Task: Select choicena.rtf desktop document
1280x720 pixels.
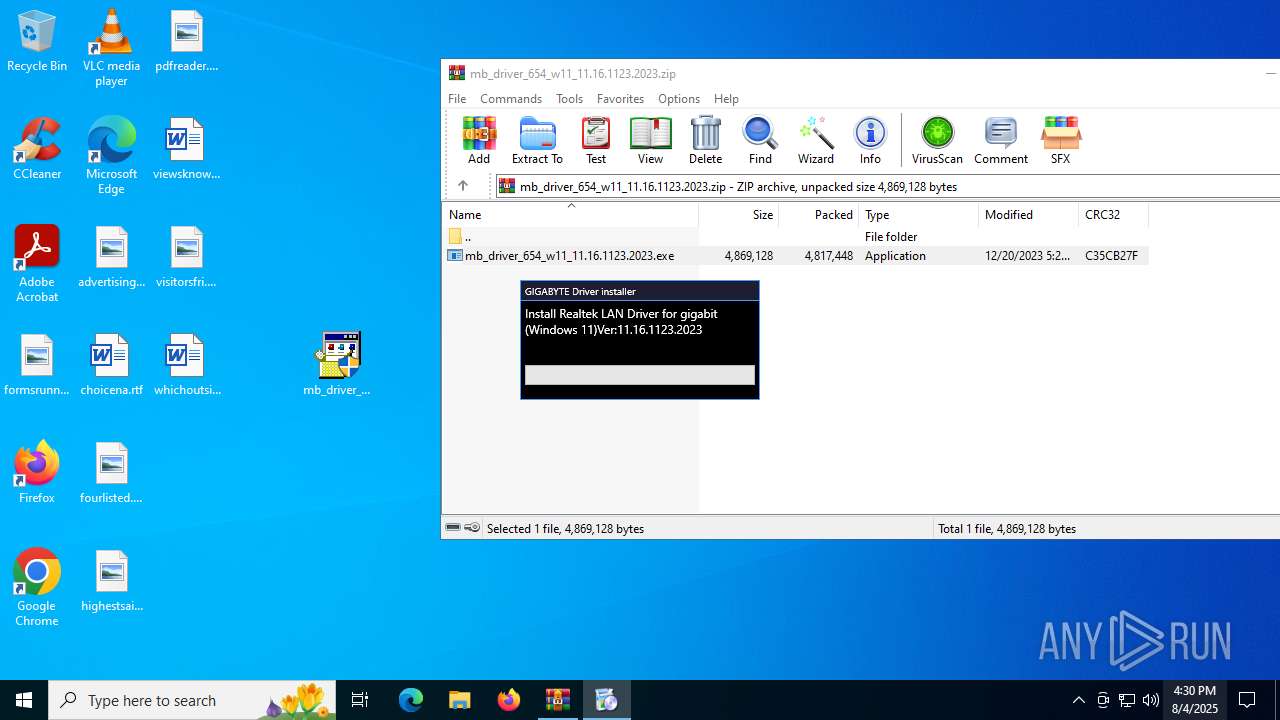Action: [111, 366]
